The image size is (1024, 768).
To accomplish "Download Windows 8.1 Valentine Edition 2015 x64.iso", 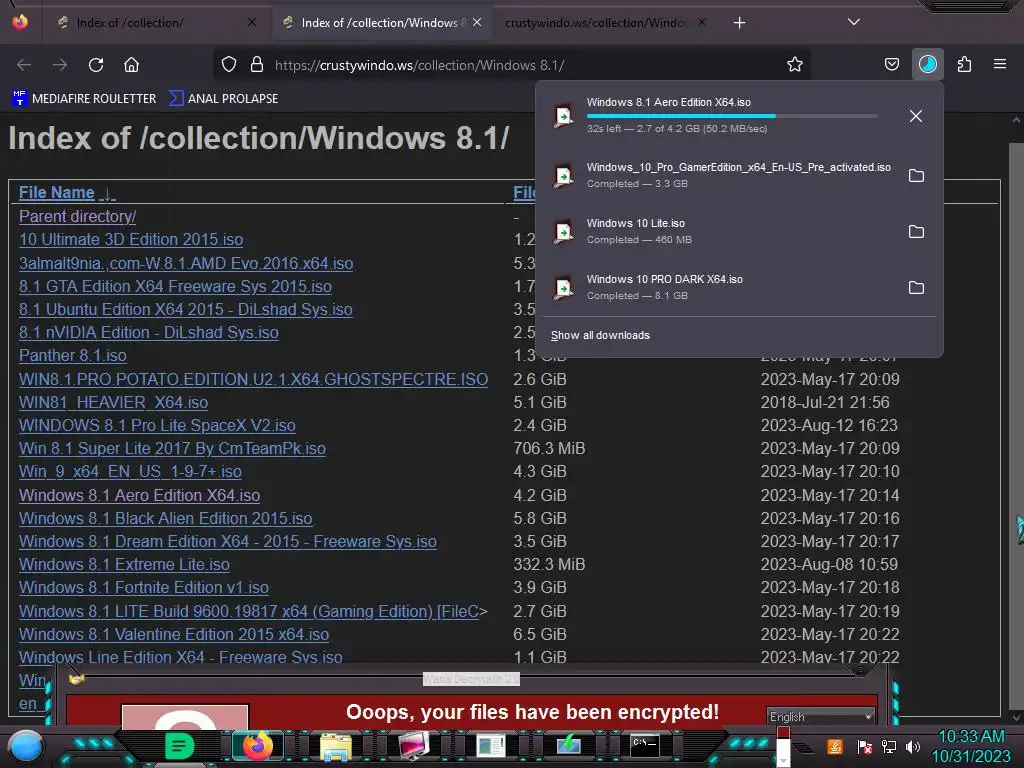I will 174,634.
